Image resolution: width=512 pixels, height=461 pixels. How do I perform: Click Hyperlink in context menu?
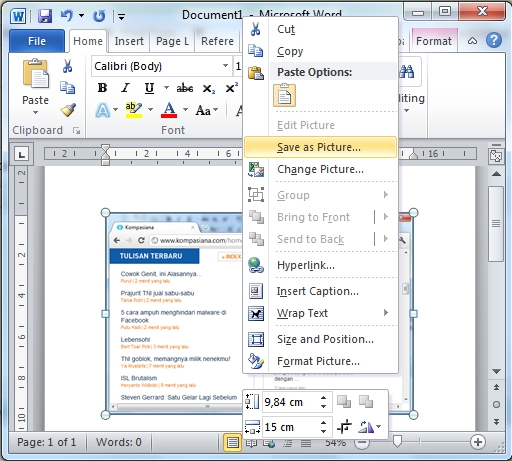click(321, 265)
